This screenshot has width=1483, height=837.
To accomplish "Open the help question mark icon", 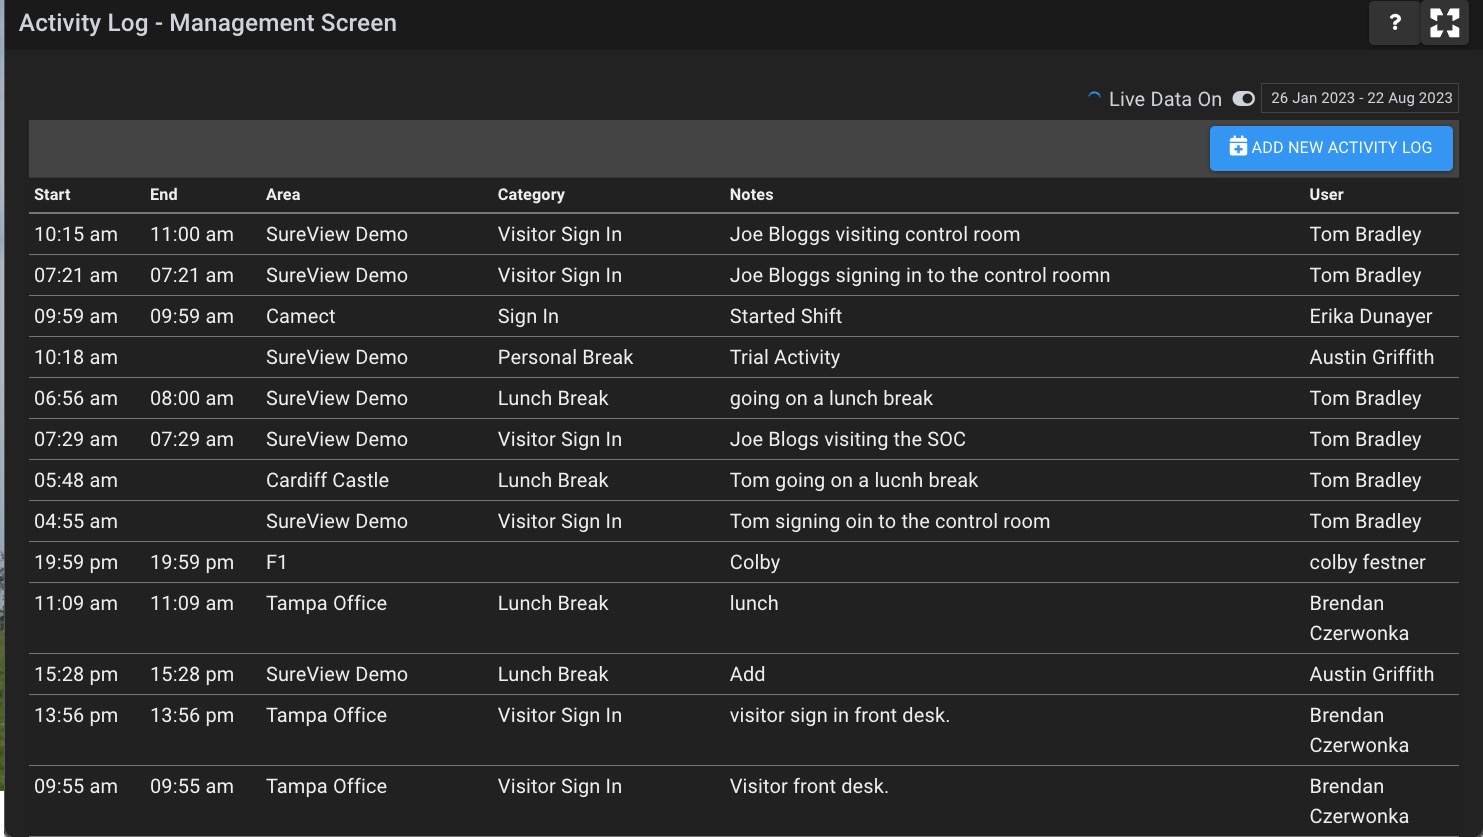I will 1395,23.
